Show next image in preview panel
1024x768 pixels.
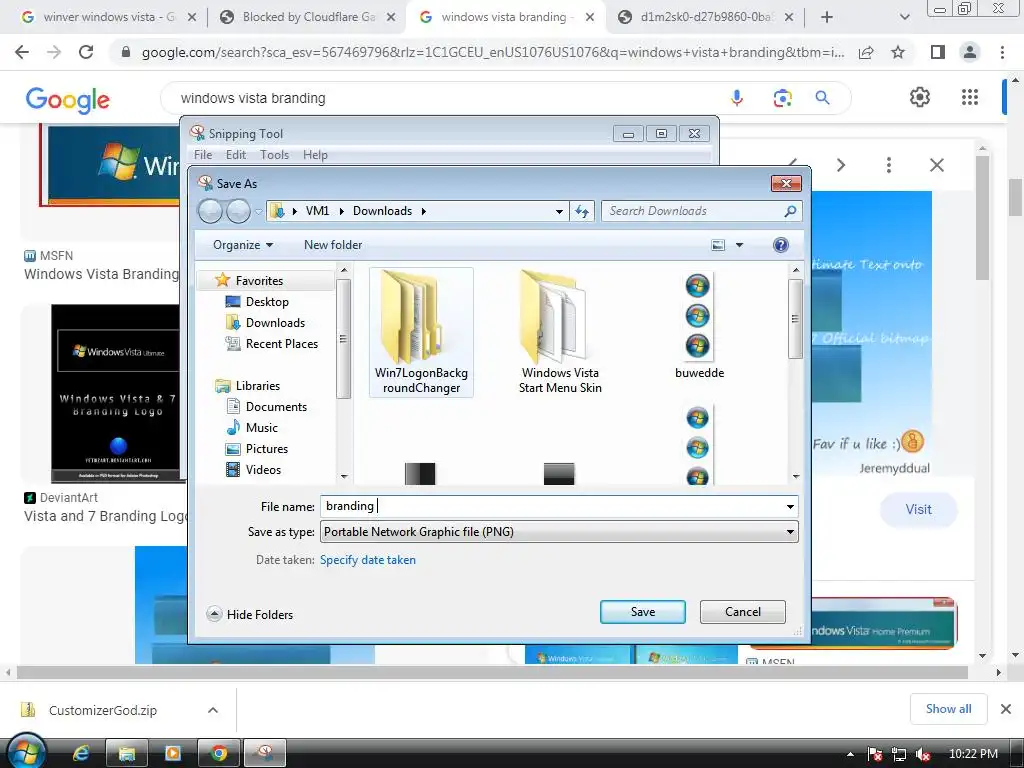841,165
